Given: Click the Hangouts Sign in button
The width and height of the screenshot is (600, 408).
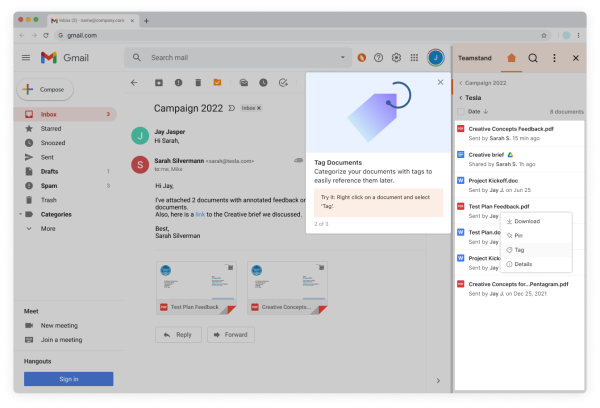Looking at the screenshot, I should 68,379.
